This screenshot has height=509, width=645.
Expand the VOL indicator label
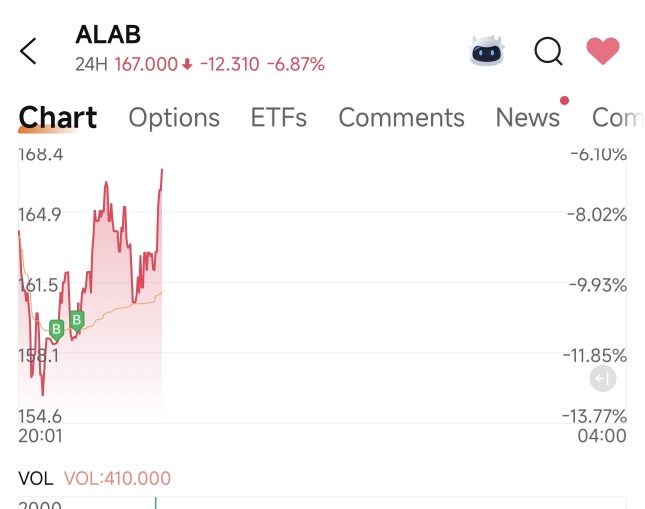(36, 478)
